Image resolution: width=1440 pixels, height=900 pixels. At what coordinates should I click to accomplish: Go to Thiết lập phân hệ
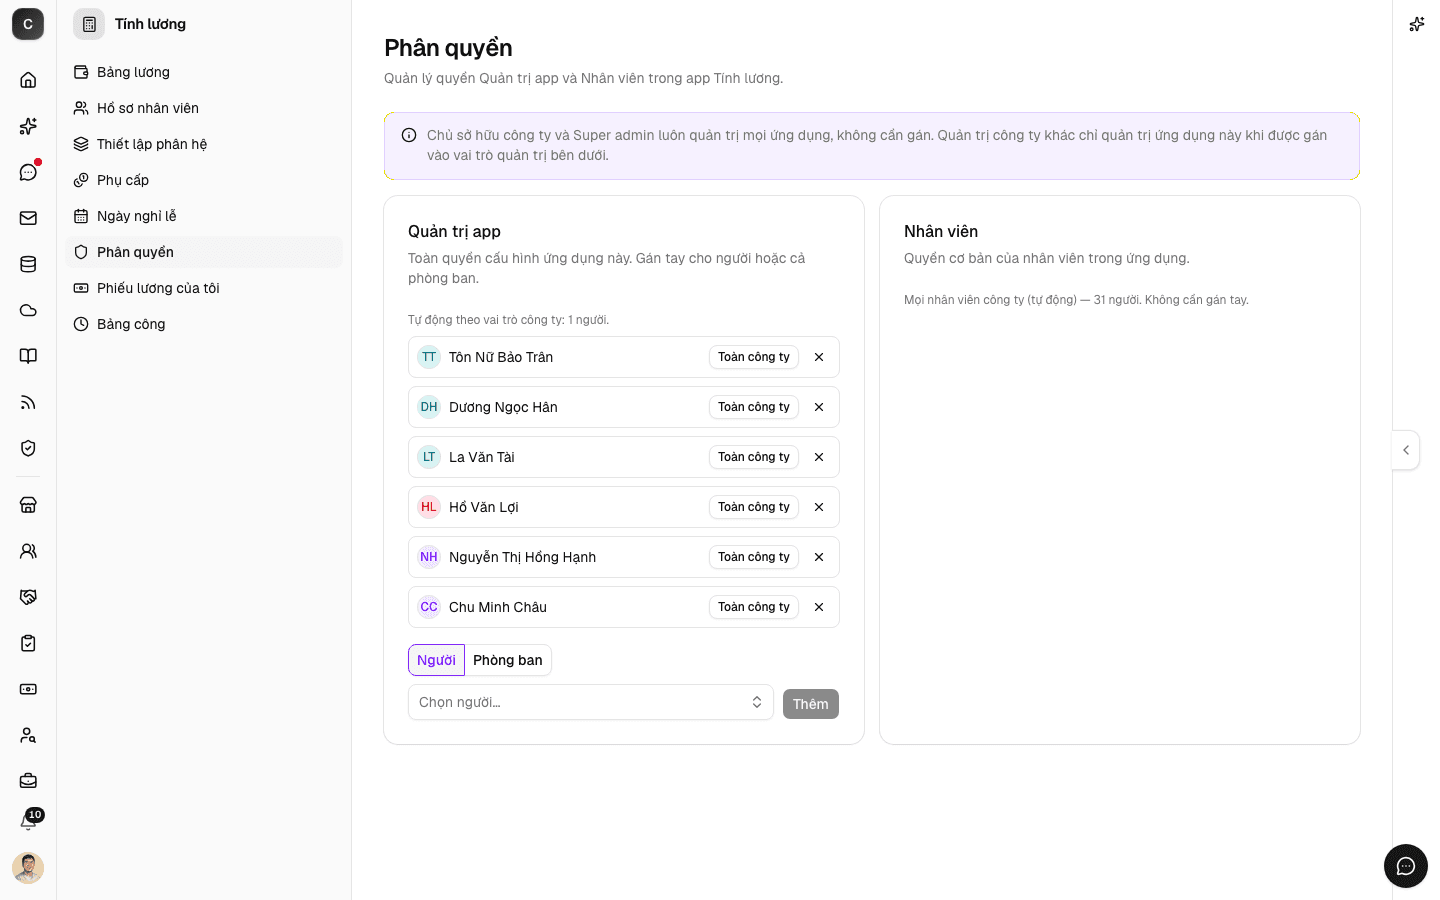[204, 144]
